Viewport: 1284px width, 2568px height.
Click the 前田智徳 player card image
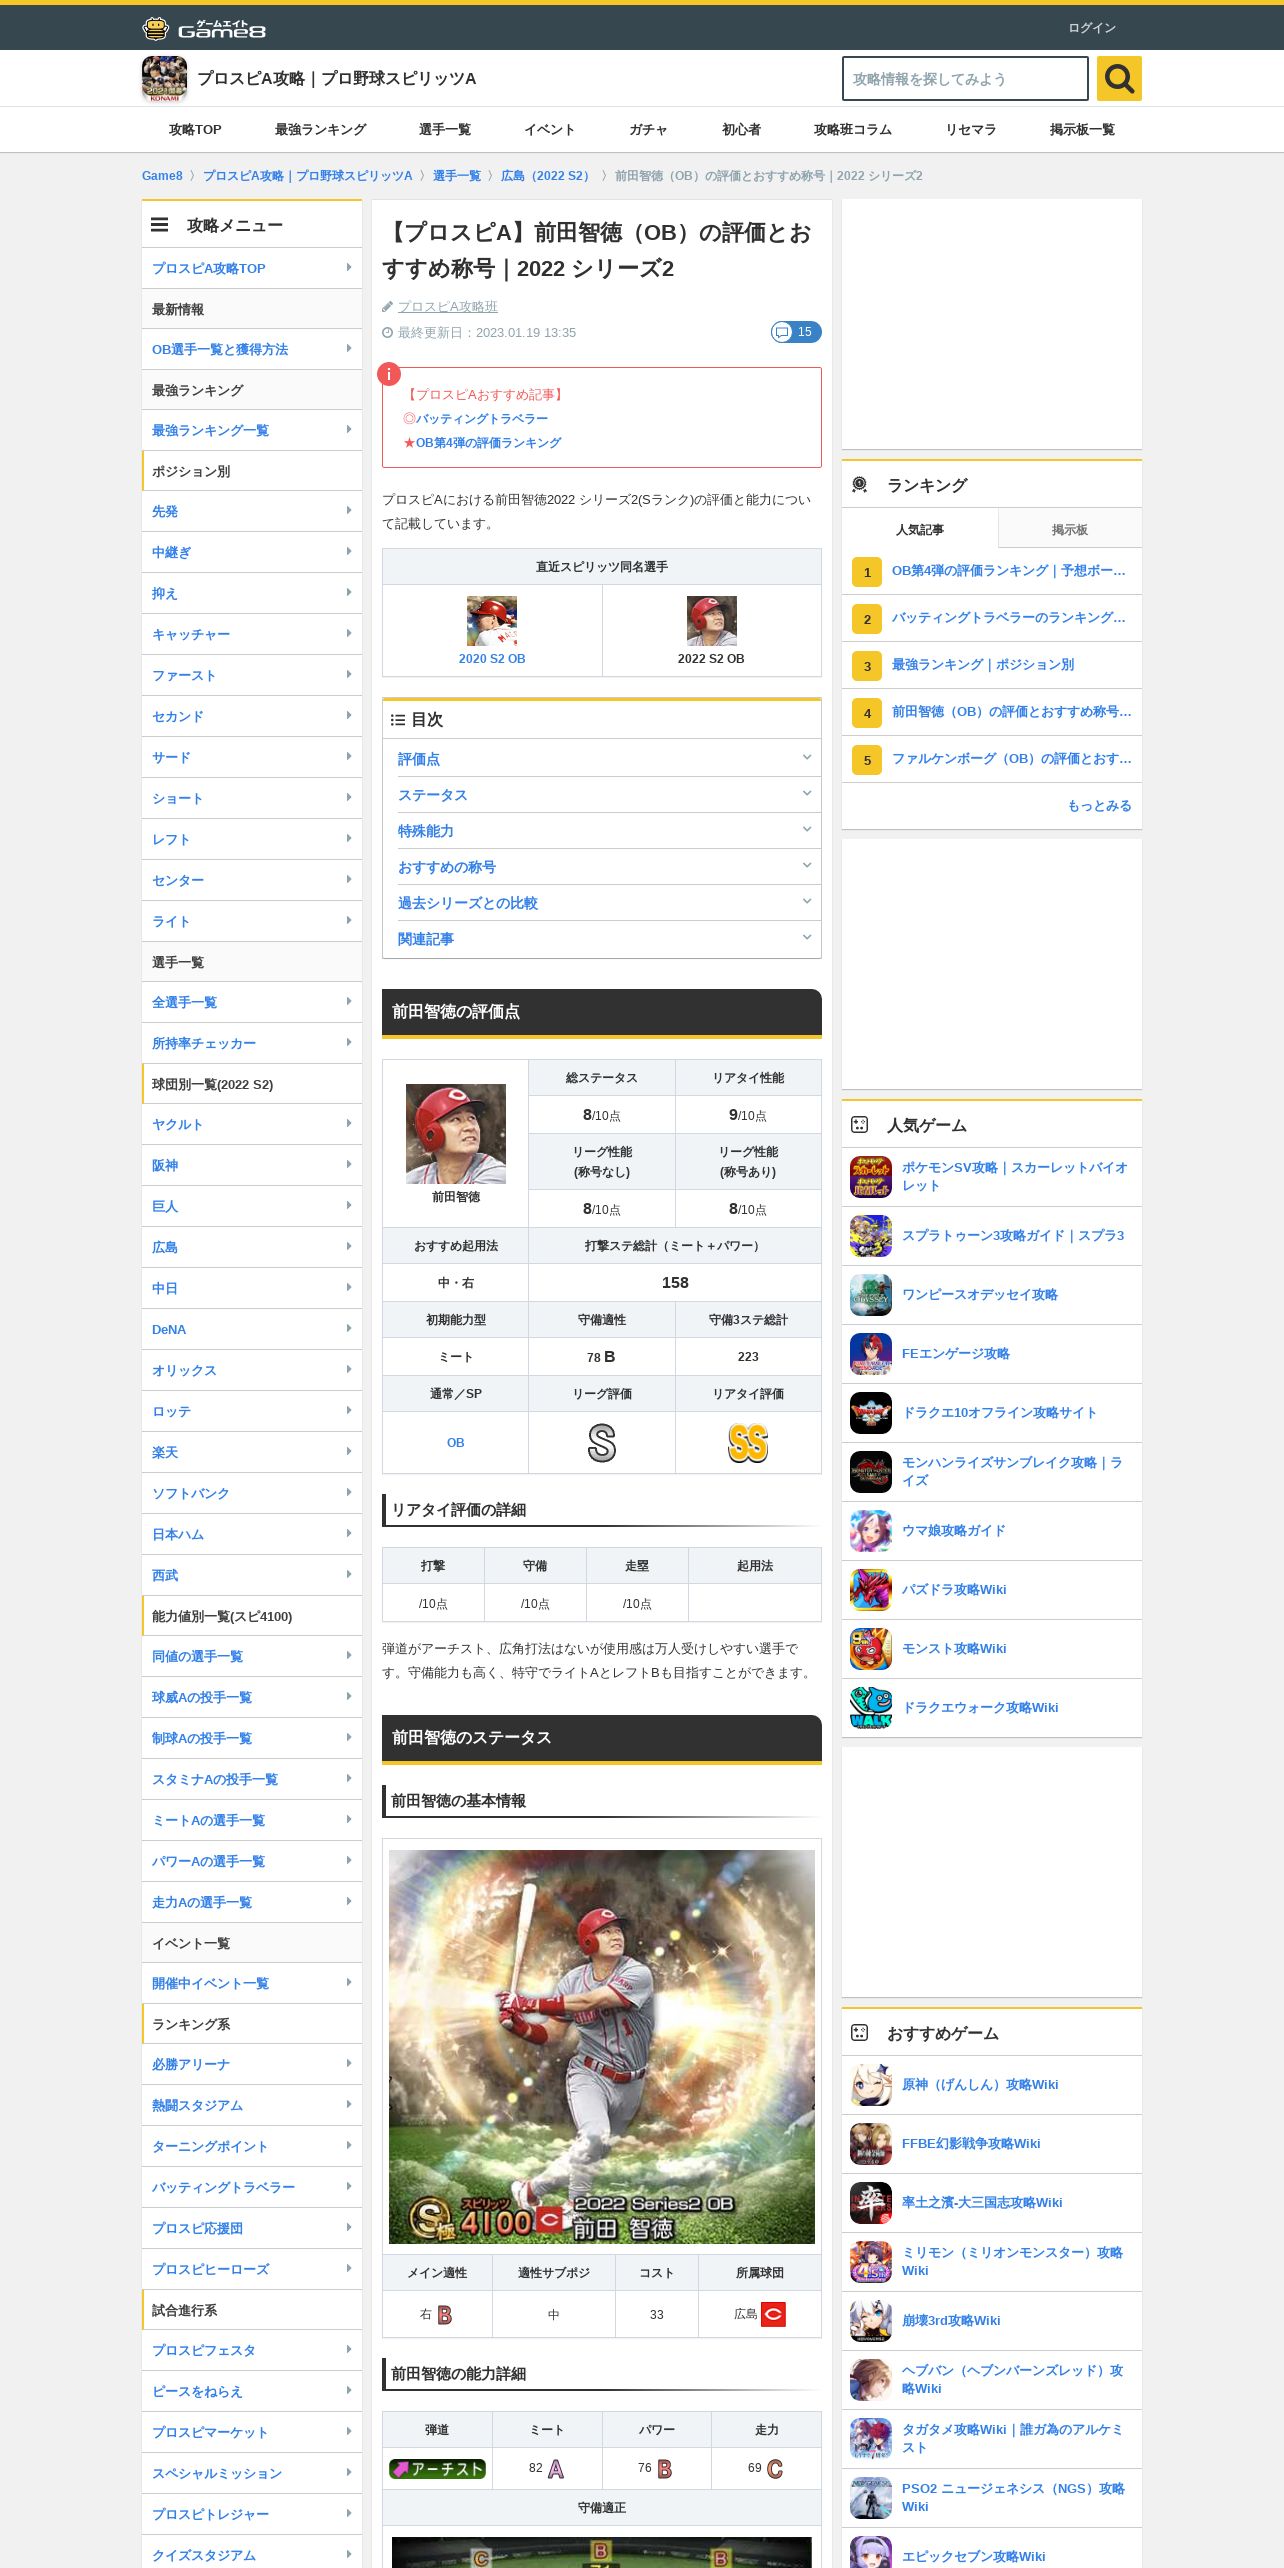[x=602, y=2046]
